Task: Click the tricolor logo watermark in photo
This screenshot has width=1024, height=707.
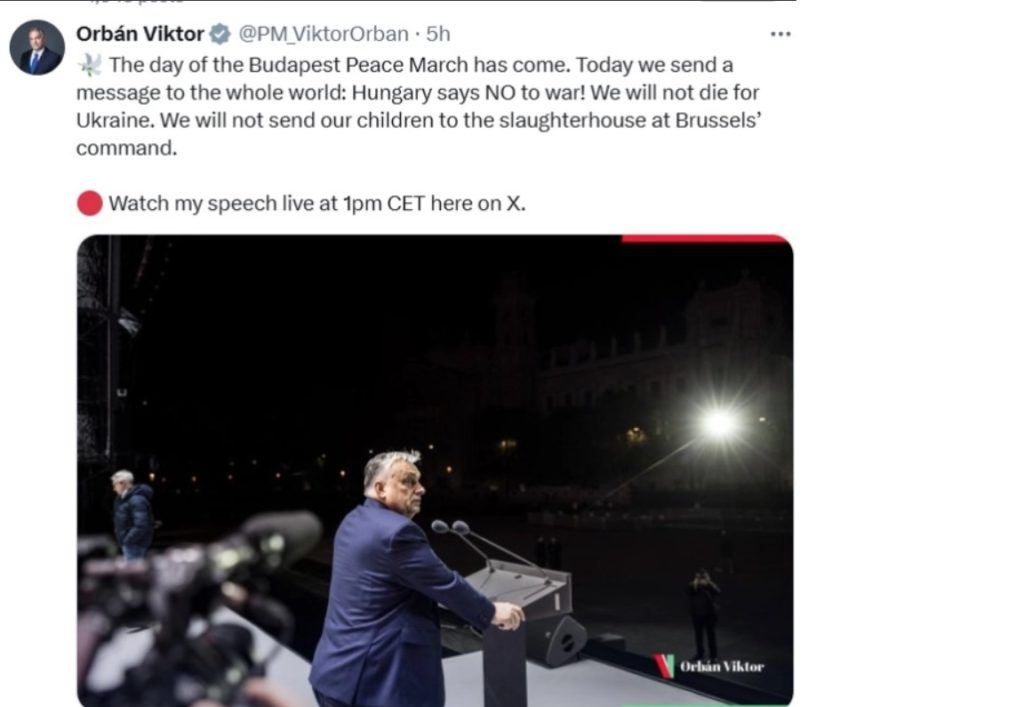Action: click(664, 666)
